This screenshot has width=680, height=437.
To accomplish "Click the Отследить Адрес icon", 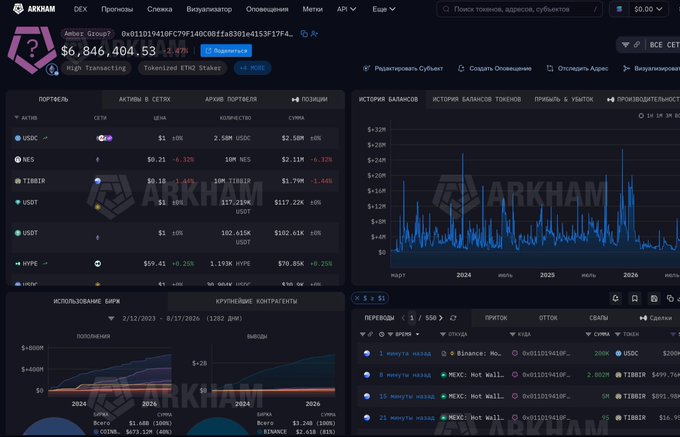I will coord(550,68).
